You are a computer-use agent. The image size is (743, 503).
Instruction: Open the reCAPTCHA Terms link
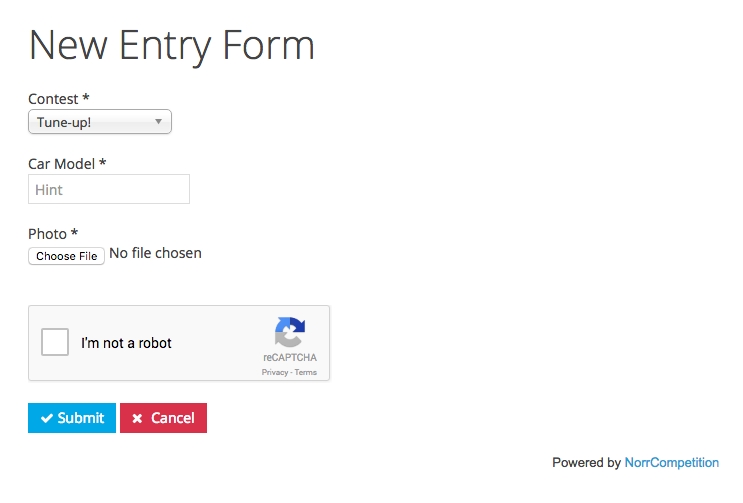coord(306,372)
